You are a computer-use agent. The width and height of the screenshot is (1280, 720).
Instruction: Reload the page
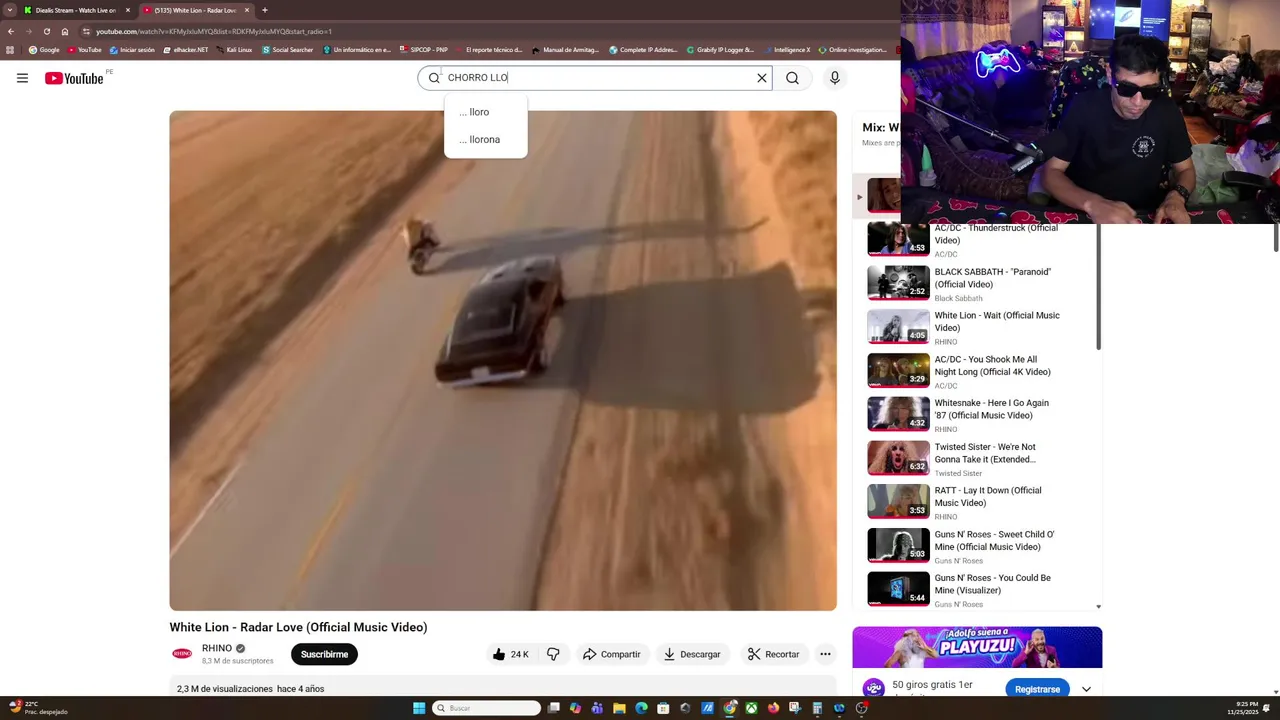click(x=46, y=31)
